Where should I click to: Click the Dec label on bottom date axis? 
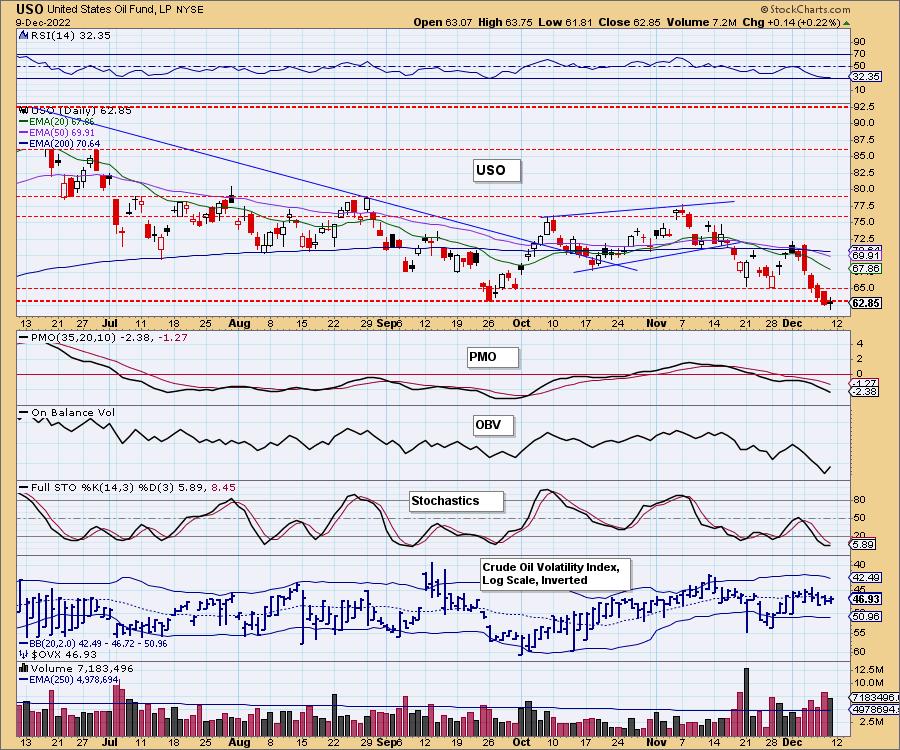[792, 742]
